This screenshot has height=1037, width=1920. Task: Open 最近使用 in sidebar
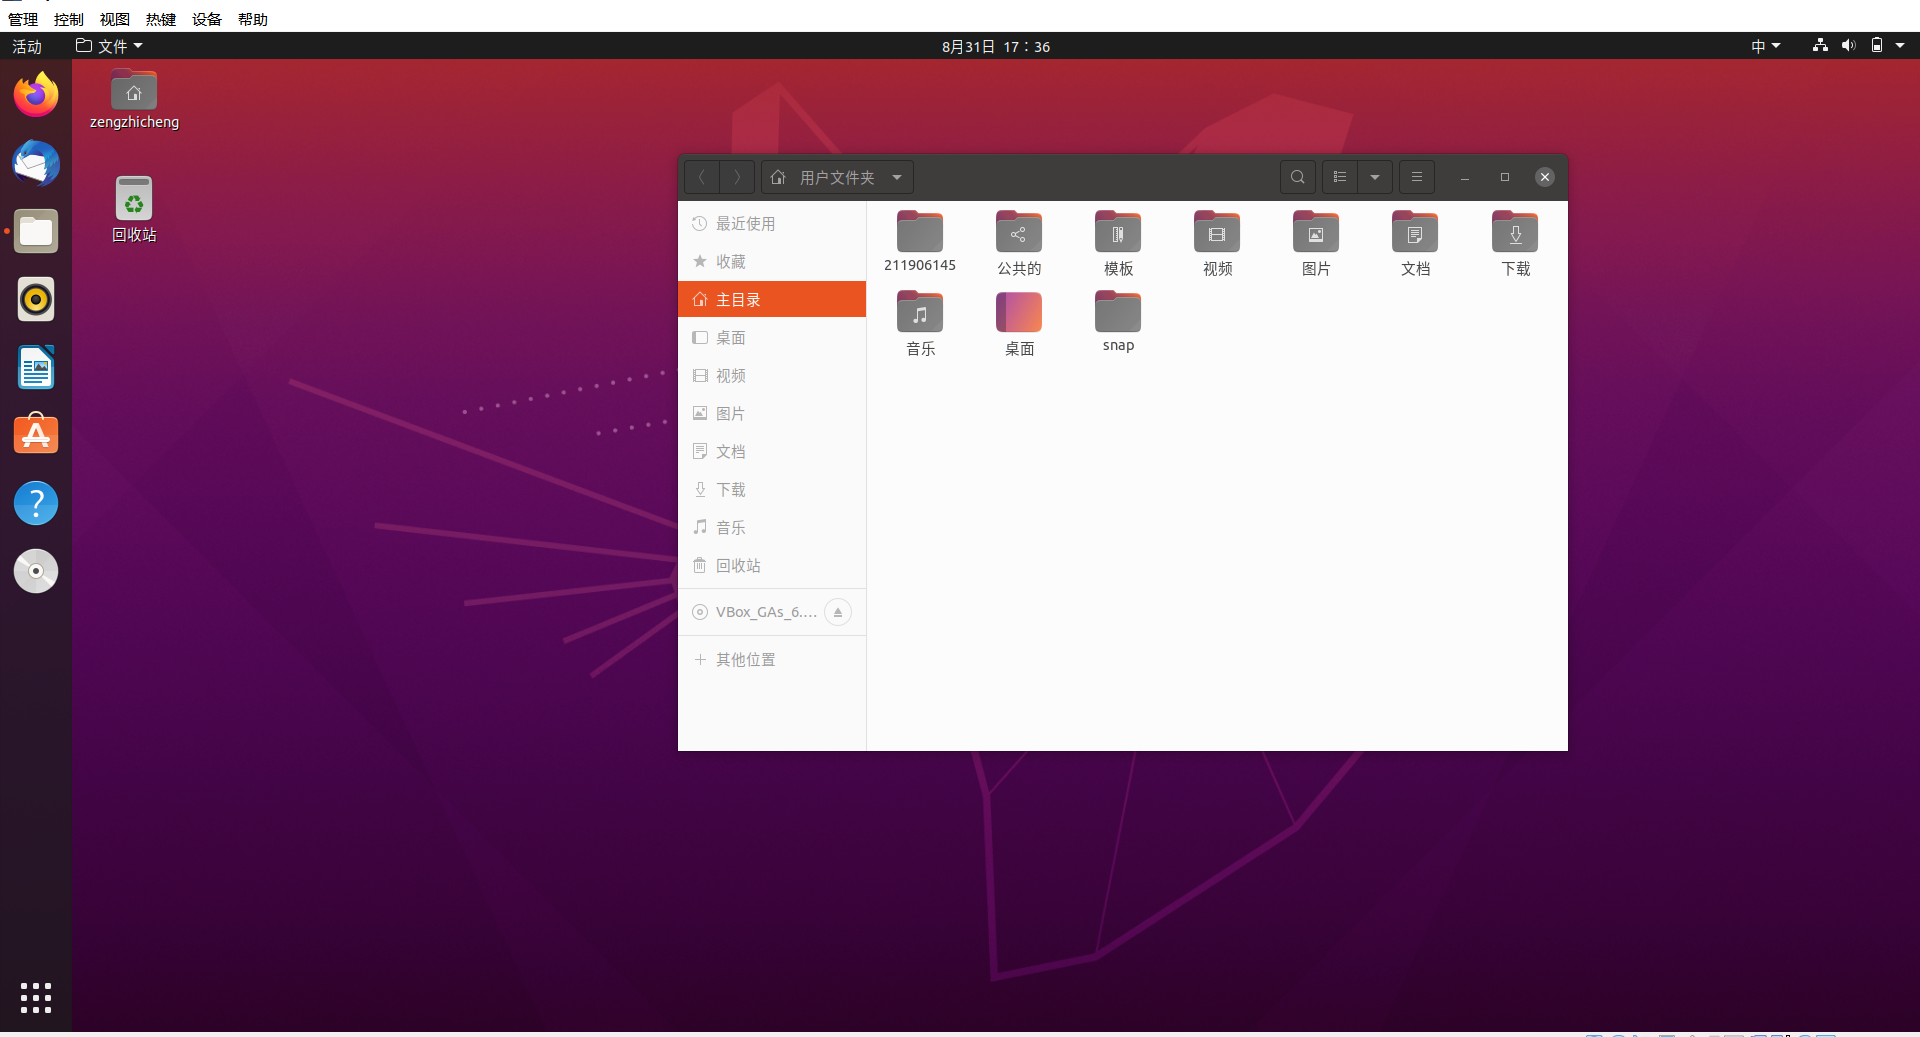(x=772, y=224)
